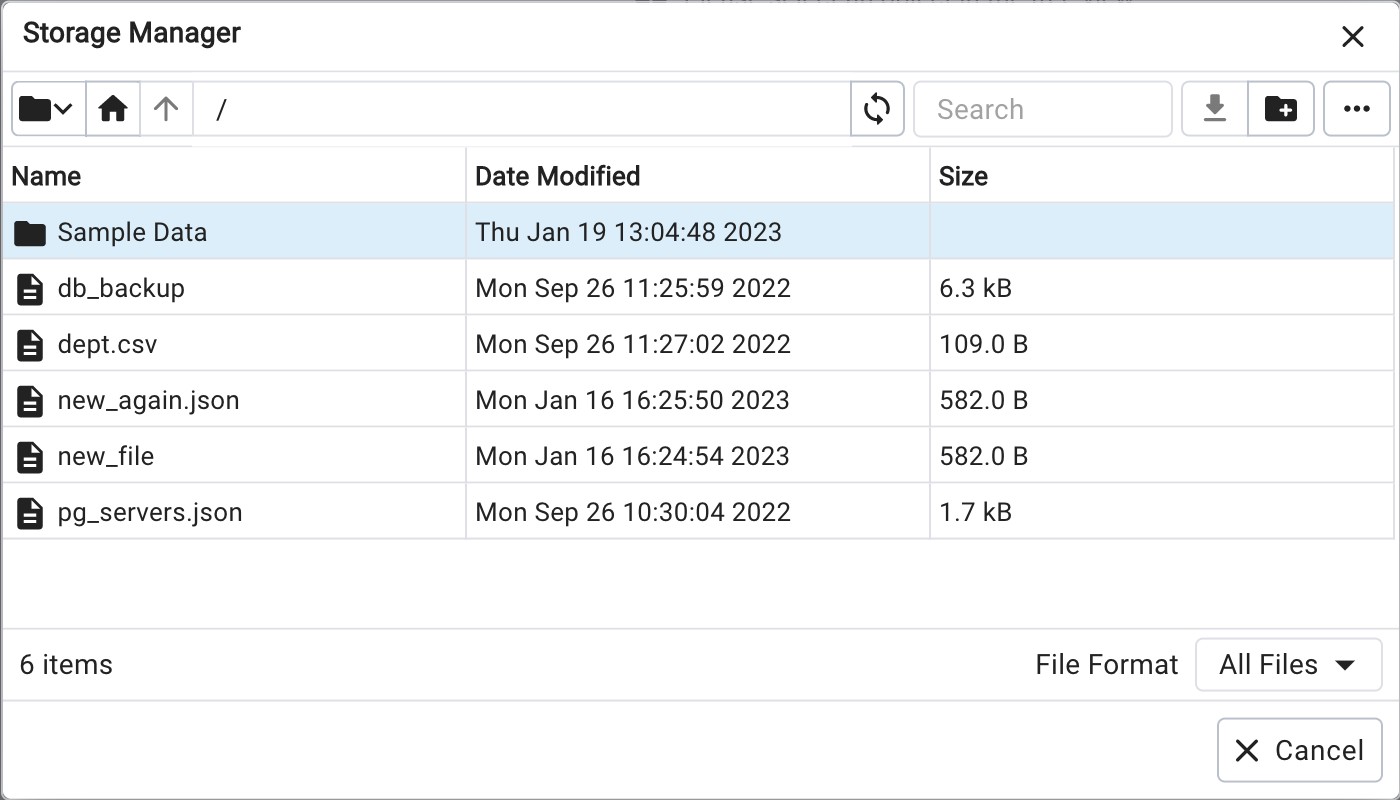
Task: Click the path text field
Action: click(x=520, y=109)
